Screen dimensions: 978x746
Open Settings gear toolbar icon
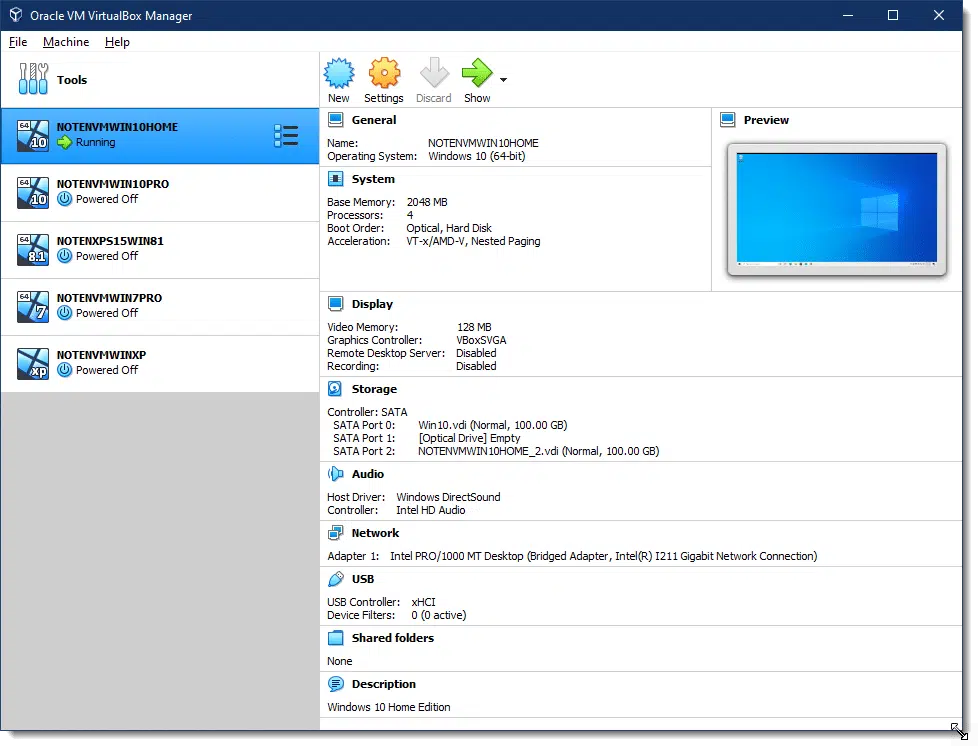[x=384, y=73]
